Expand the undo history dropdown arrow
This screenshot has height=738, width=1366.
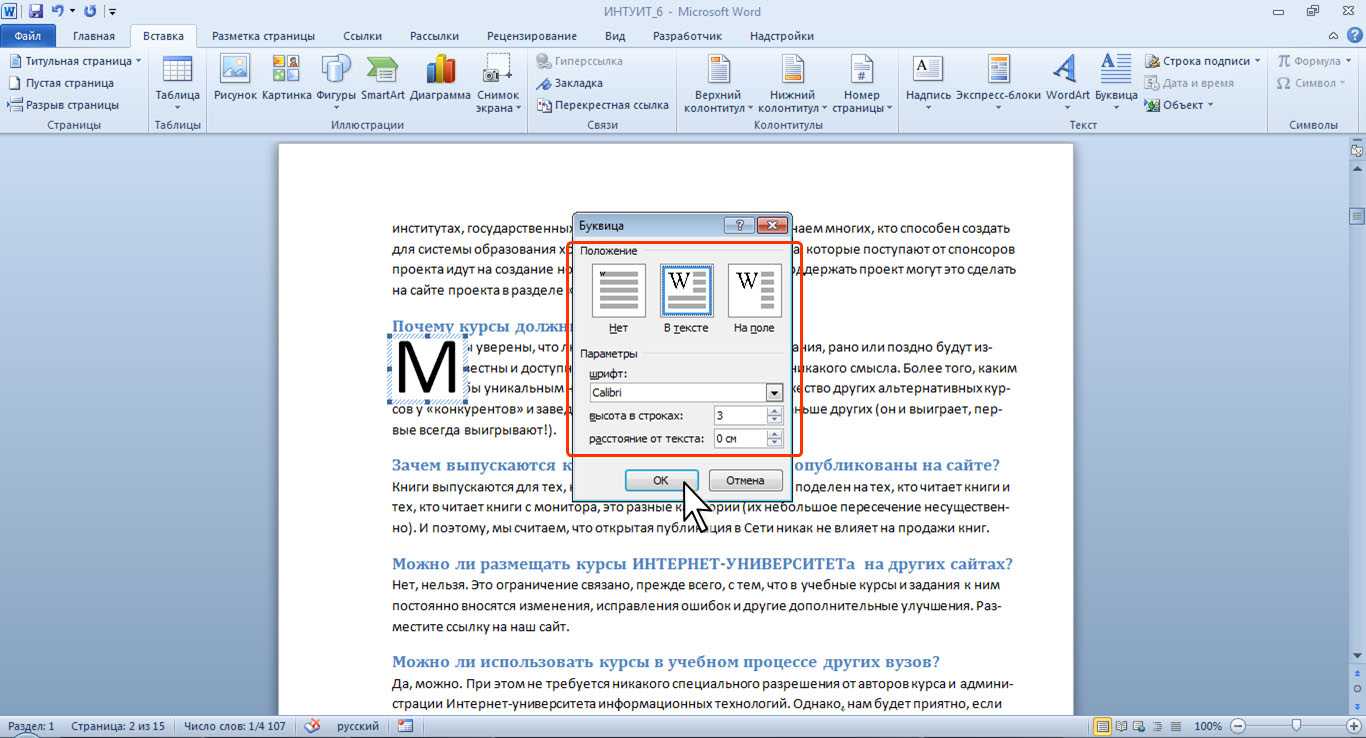72,12
